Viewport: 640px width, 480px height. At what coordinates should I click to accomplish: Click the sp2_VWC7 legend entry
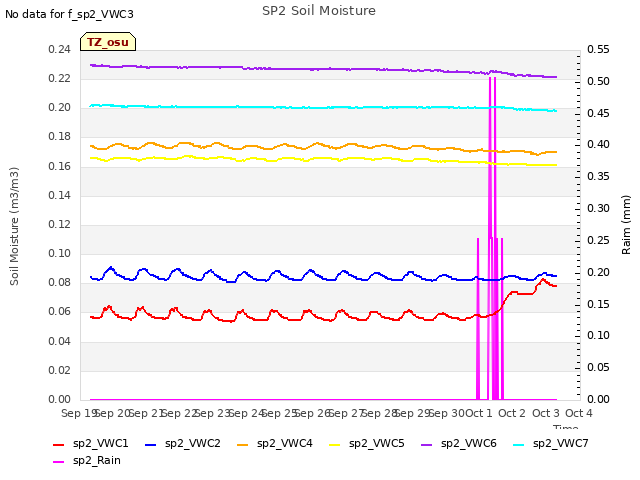click(551, 444)
